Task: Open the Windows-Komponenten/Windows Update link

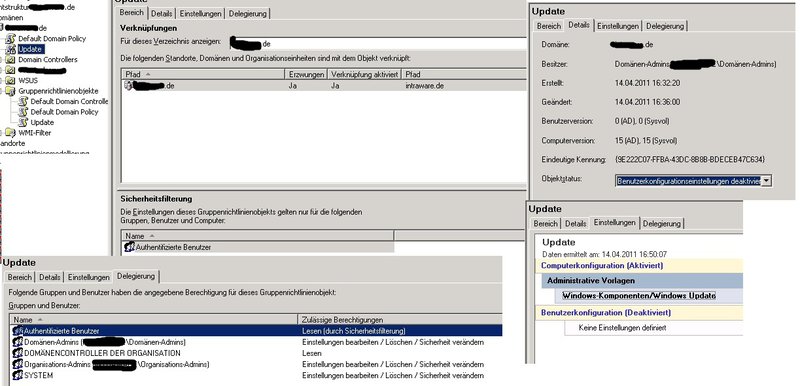Action: [x=639, y=296]
